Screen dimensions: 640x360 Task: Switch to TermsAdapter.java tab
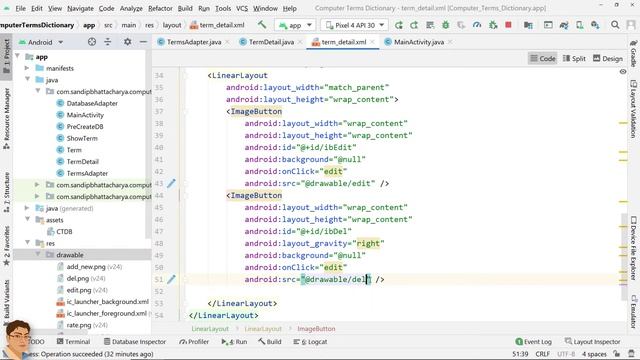(193, 42)
